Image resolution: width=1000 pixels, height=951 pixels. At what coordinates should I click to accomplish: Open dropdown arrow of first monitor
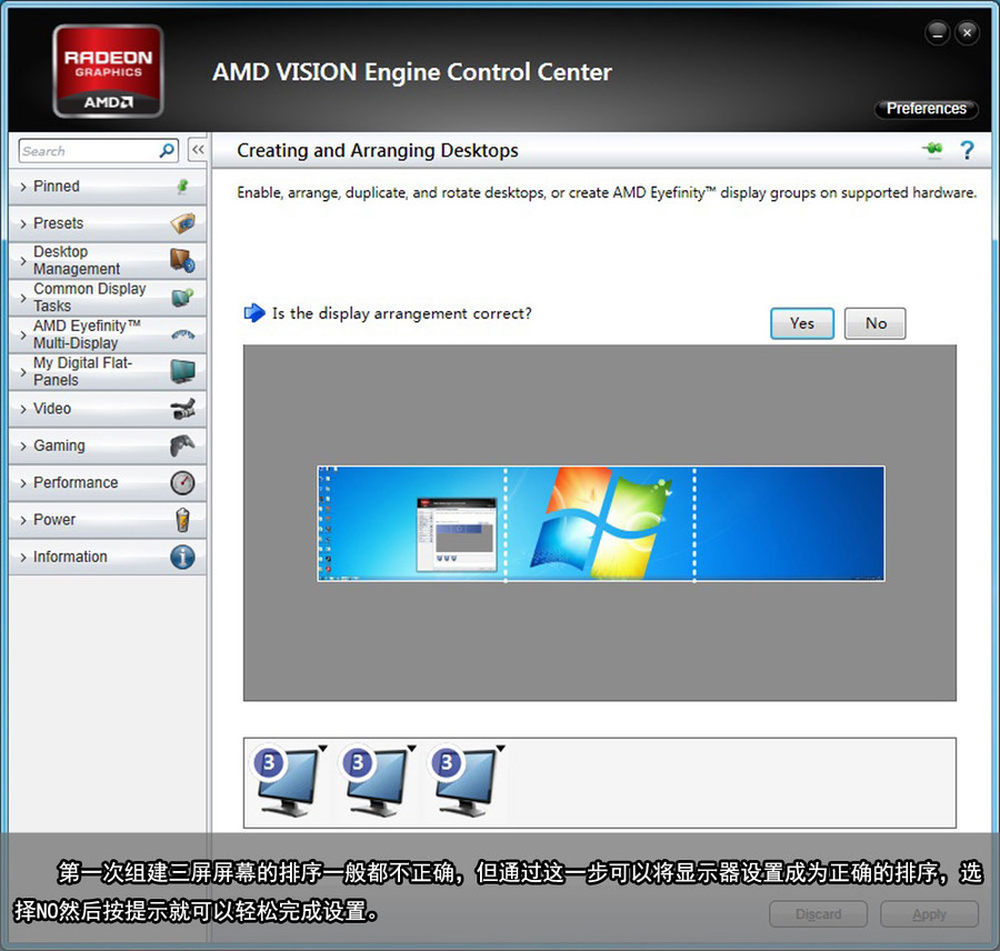tap(323, 748)
